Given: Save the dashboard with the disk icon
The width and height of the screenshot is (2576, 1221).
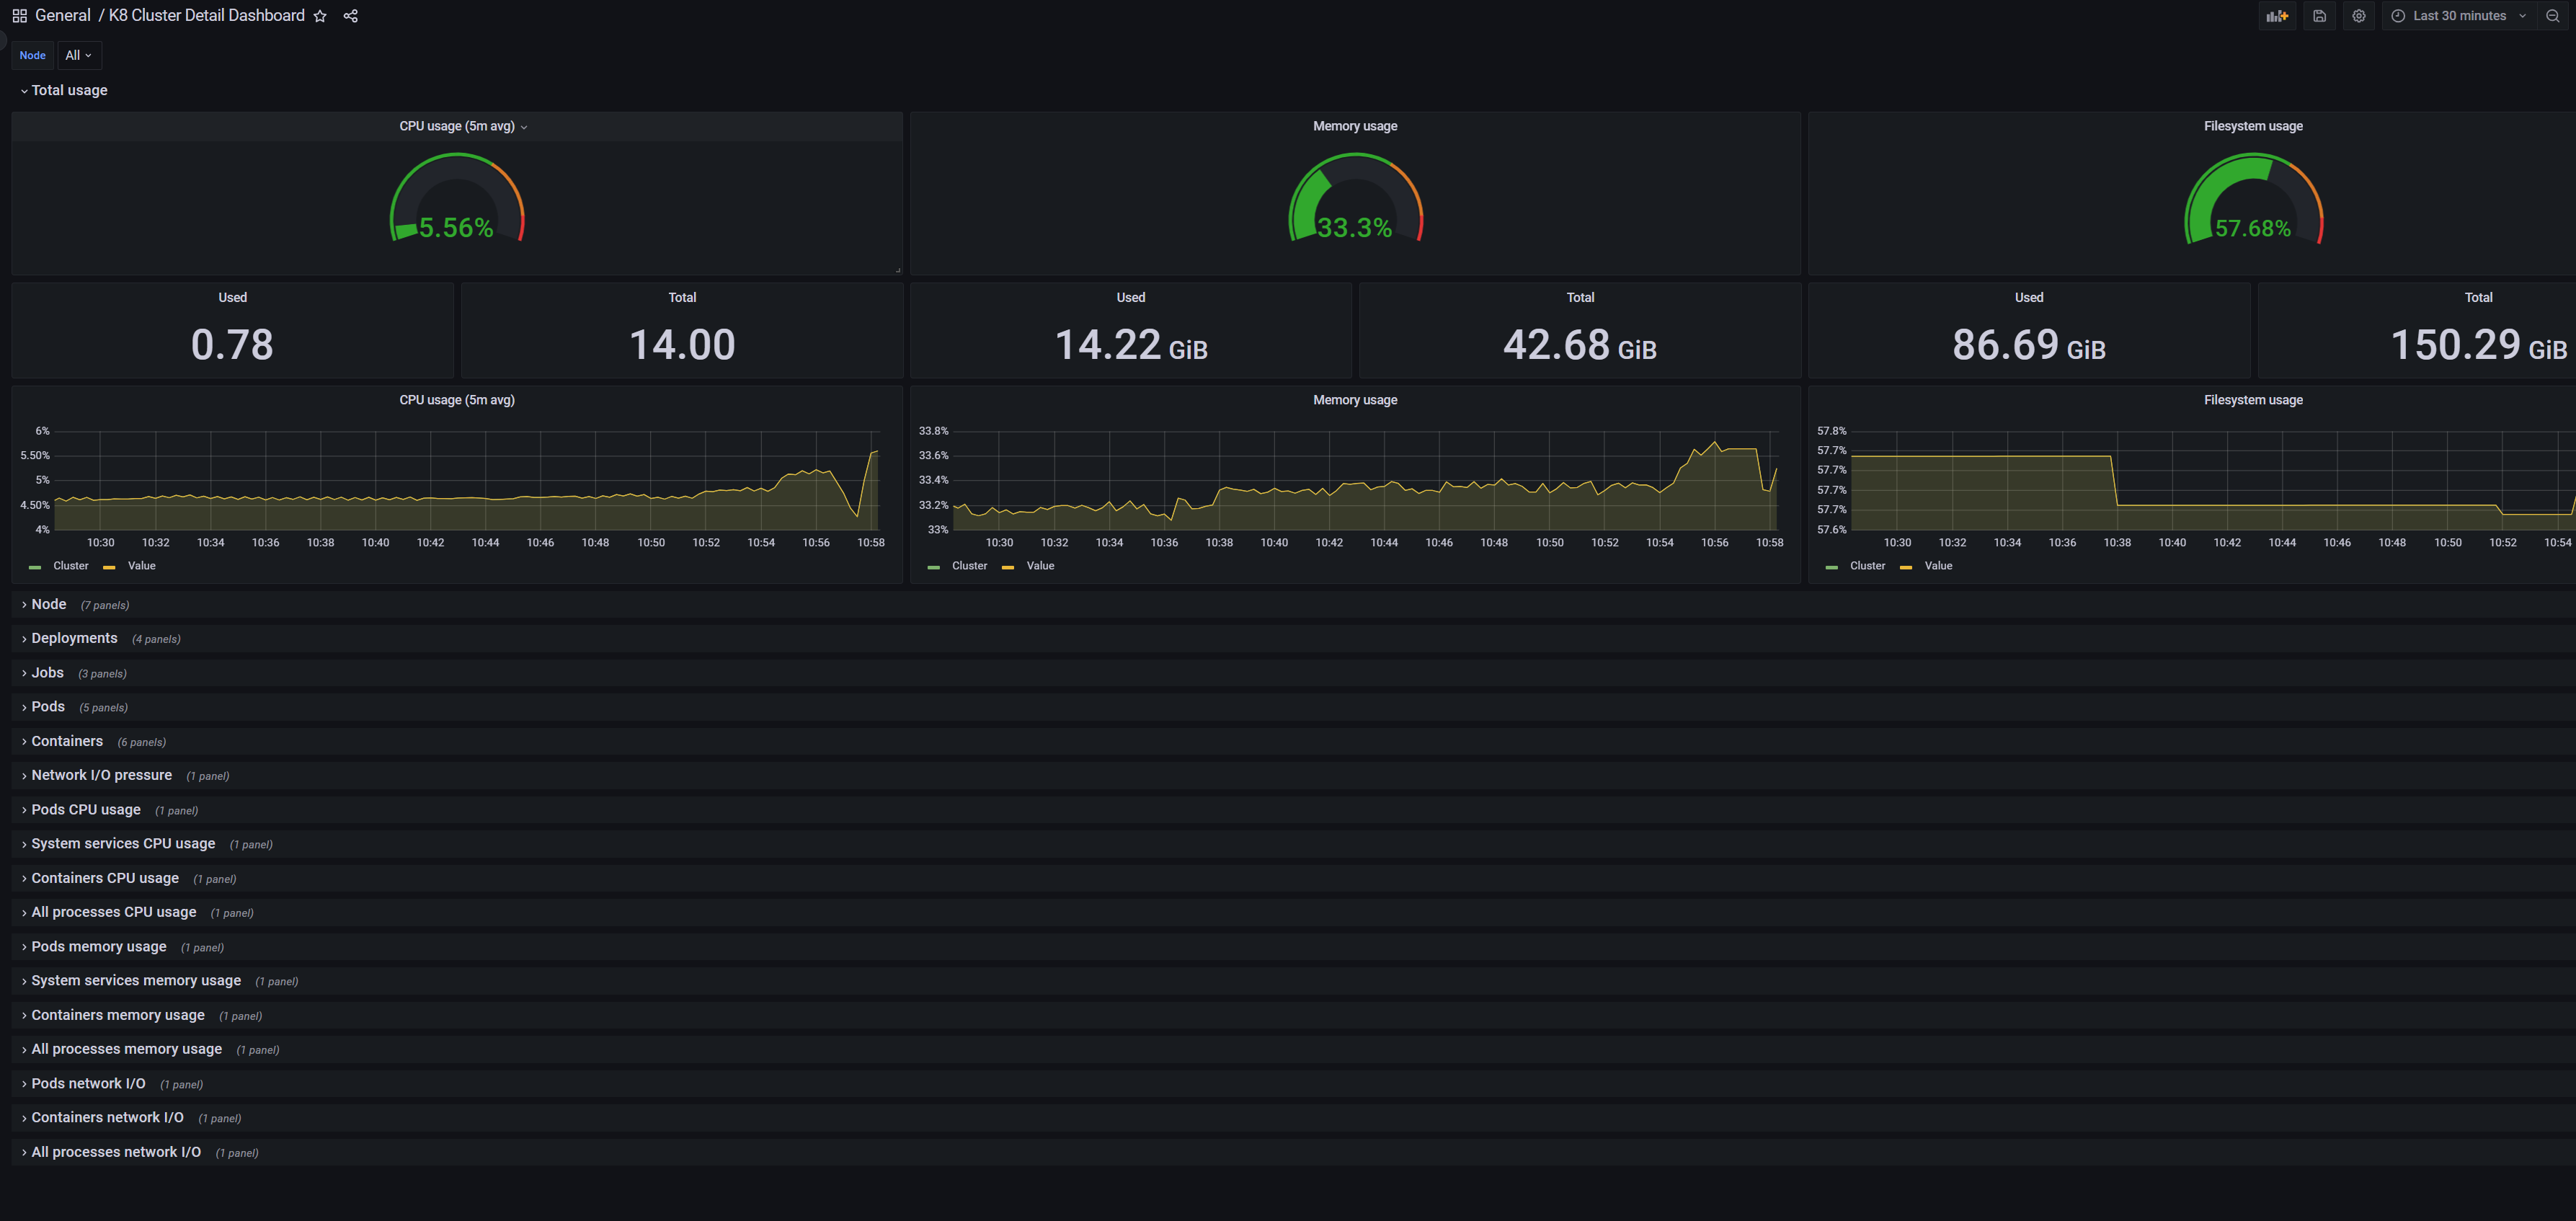Looking at the screenshot, I should (2319, 16).
